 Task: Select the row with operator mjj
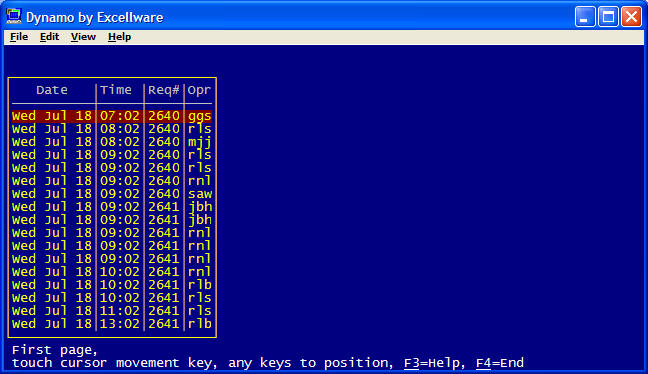[112, 142]
